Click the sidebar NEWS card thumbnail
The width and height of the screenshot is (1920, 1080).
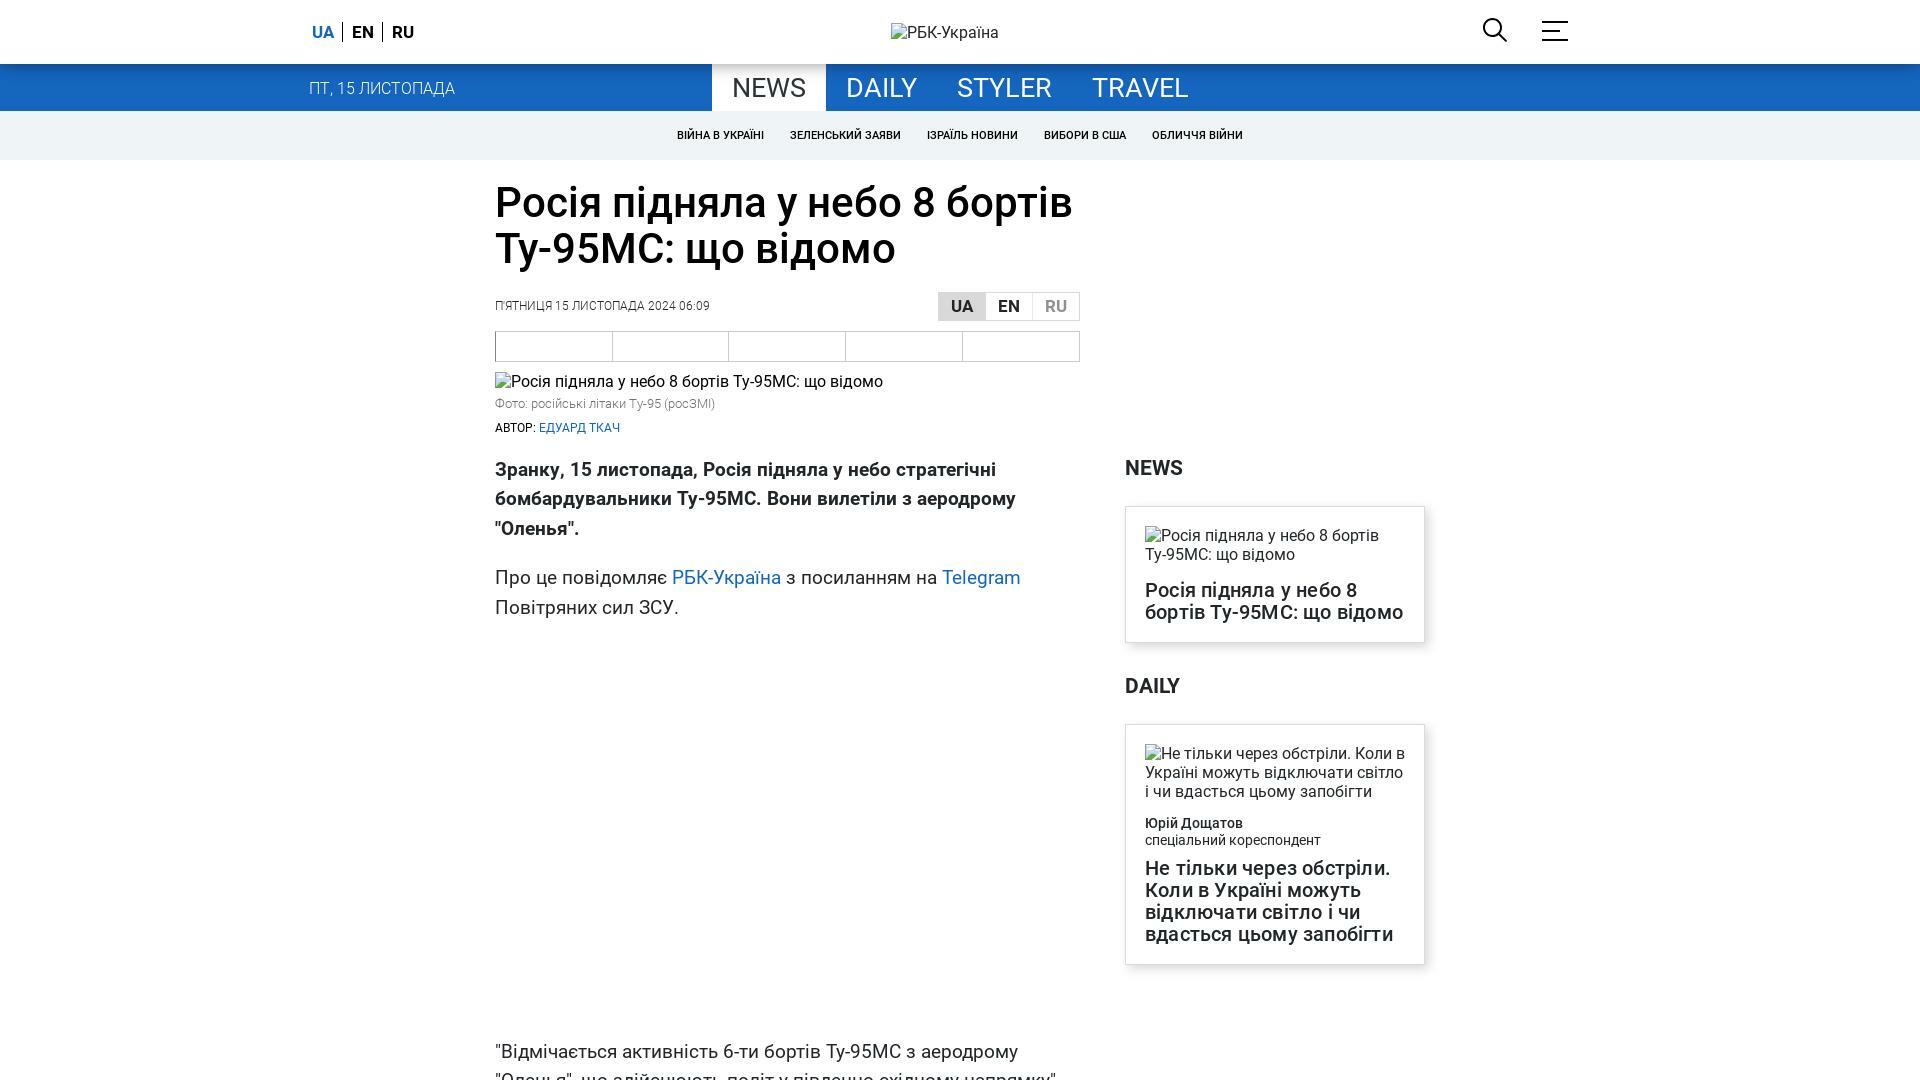coord(1274,545)
